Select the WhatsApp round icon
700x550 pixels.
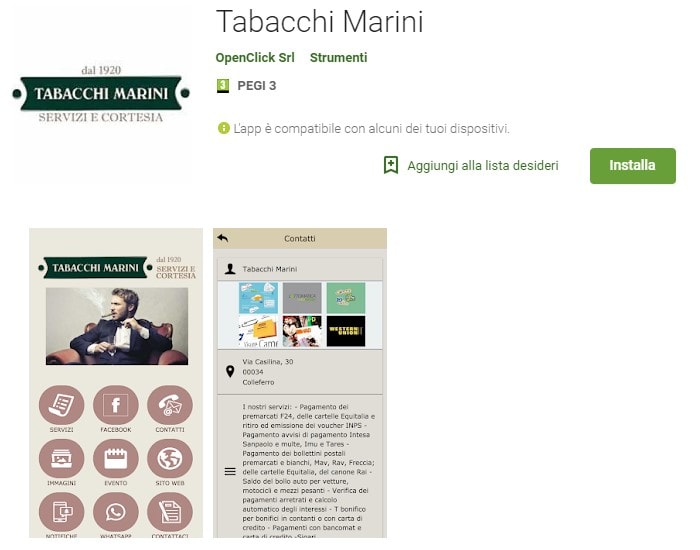[x=116, y=512]
